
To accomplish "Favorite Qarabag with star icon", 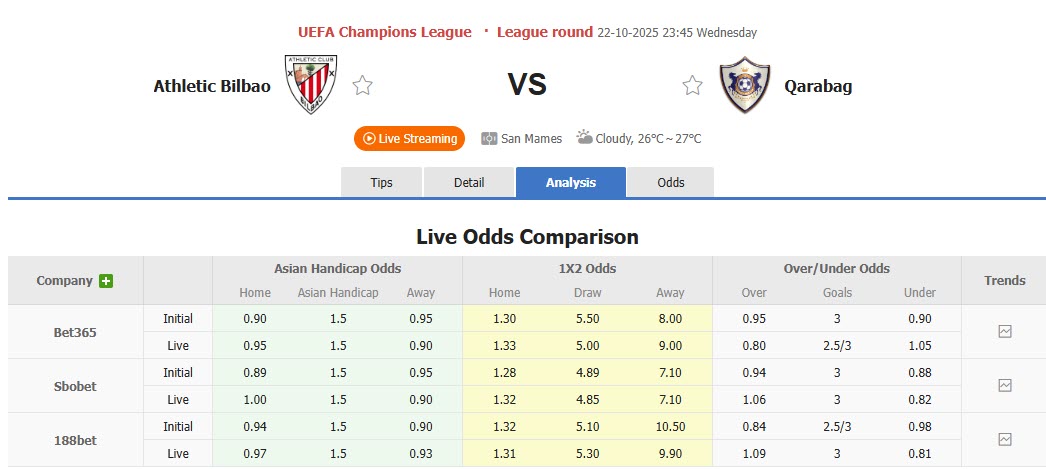I will click(x=692, y=86).
